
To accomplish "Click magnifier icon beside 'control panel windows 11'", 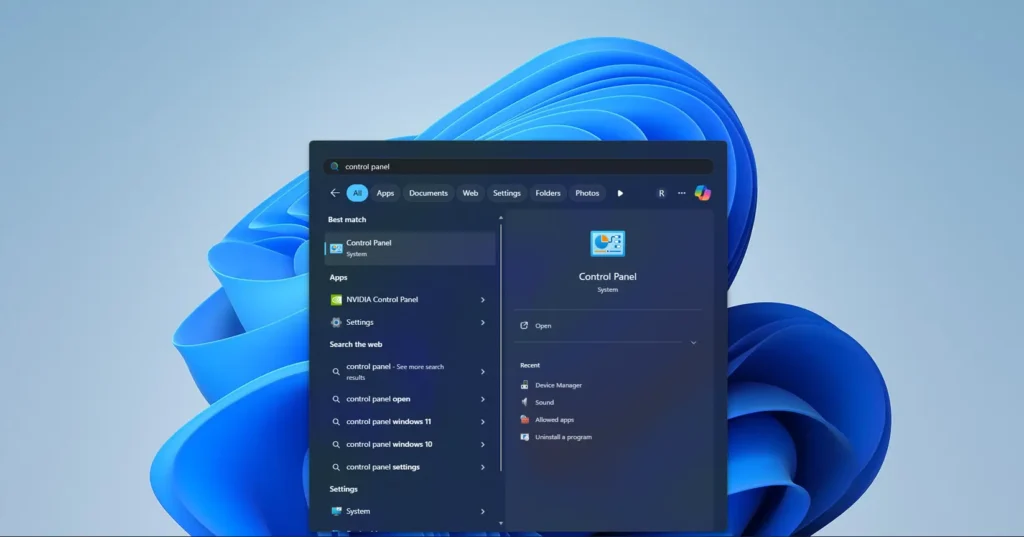I will (336, 422).
